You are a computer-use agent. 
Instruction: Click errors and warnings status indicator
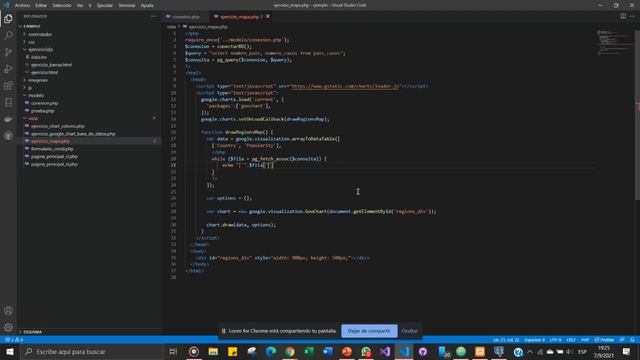tap(13, 340)
